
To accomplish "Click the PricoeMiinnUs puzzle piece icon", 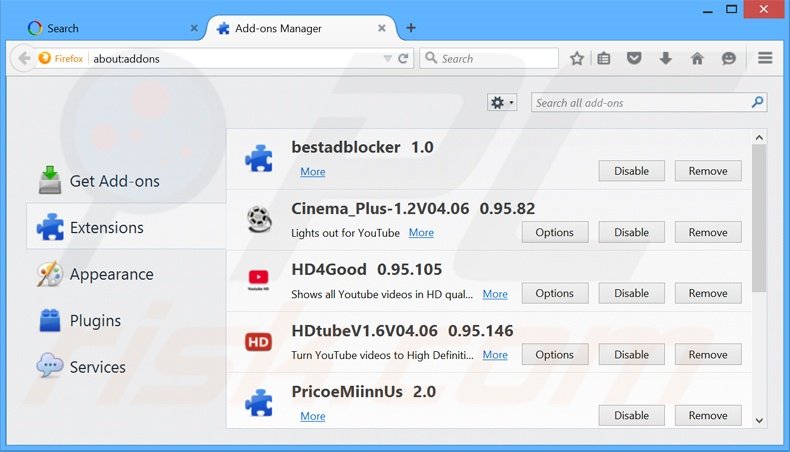I will pos(259,403).
